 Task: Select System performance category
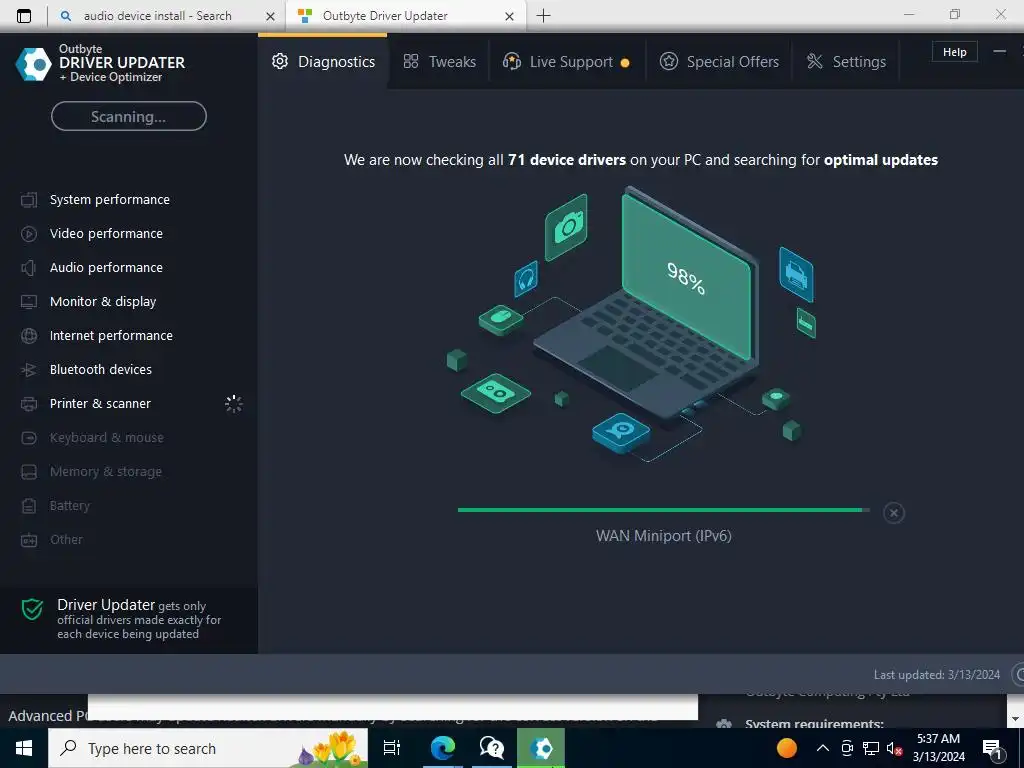[x=109, y=199]
